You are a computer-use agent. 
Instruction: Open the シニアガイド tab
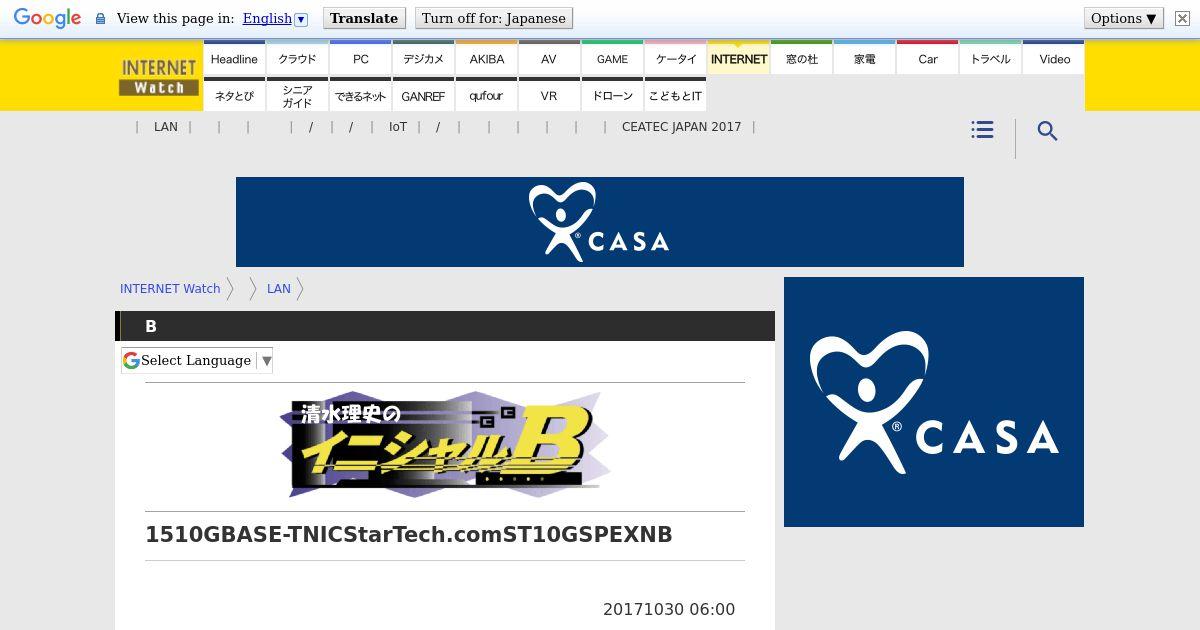pos(297,95)
